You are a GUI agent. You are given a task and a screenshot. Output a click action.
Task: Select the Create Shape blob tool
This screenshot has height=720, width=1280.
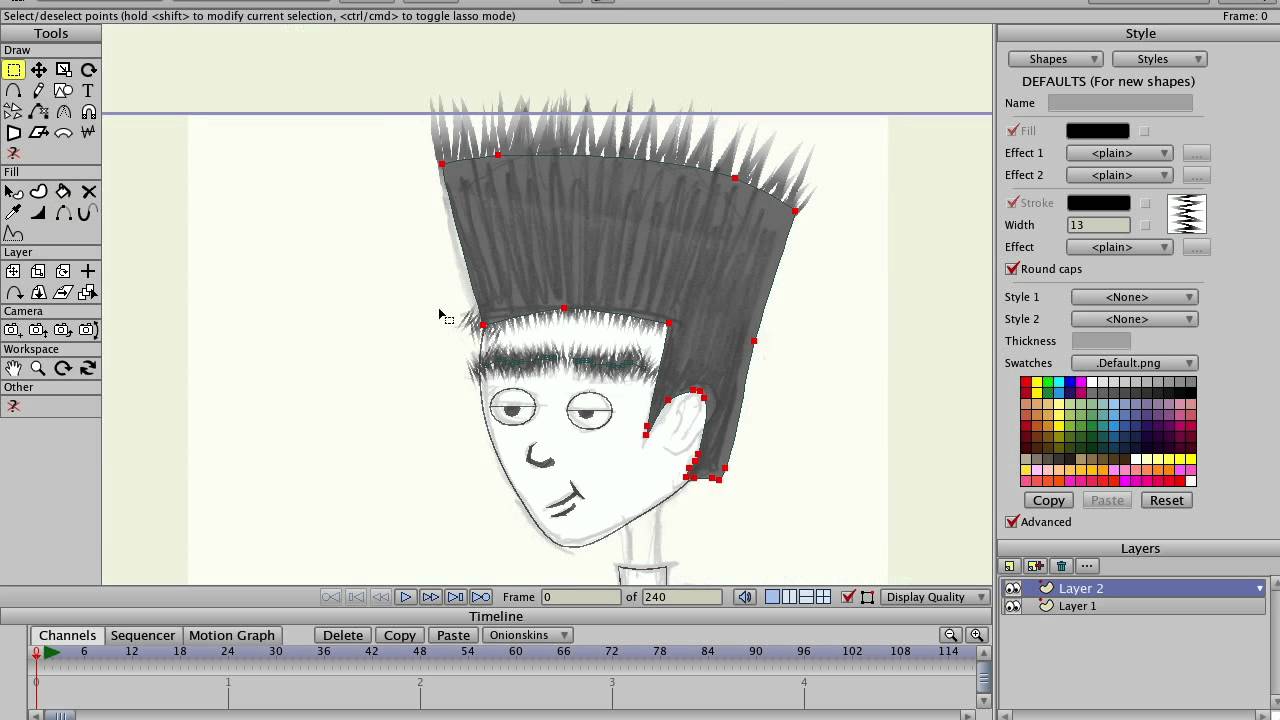[x=38, y=191]
